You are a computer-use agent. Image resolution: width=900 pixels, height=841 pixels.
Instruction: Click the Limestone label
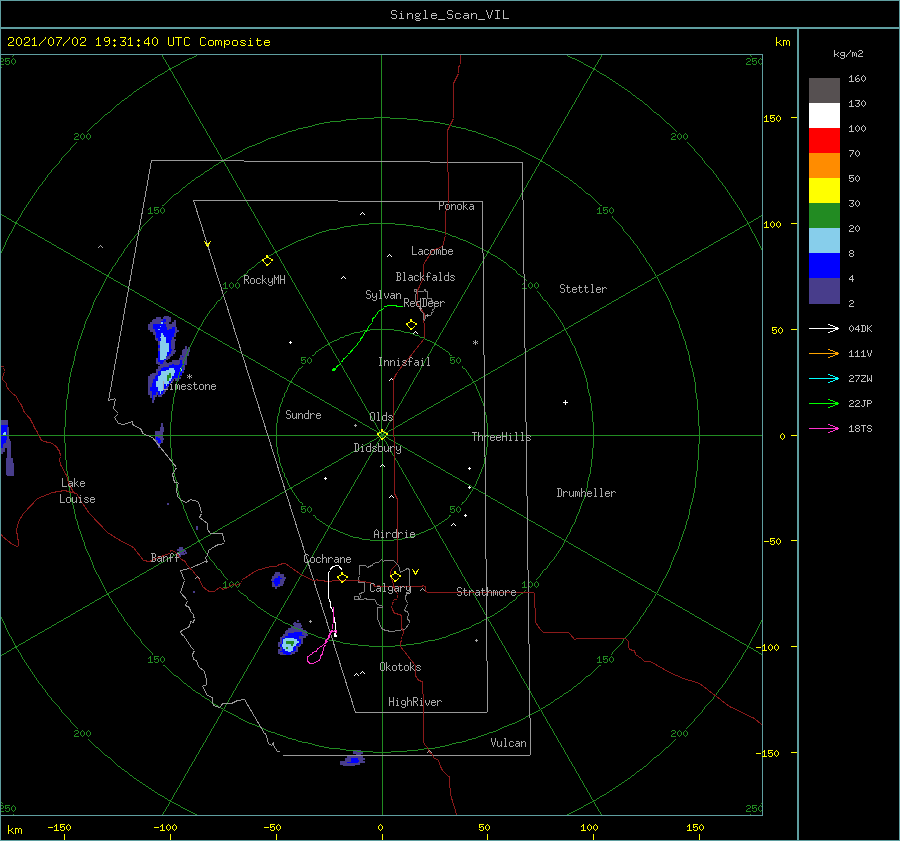click(189, 386)
